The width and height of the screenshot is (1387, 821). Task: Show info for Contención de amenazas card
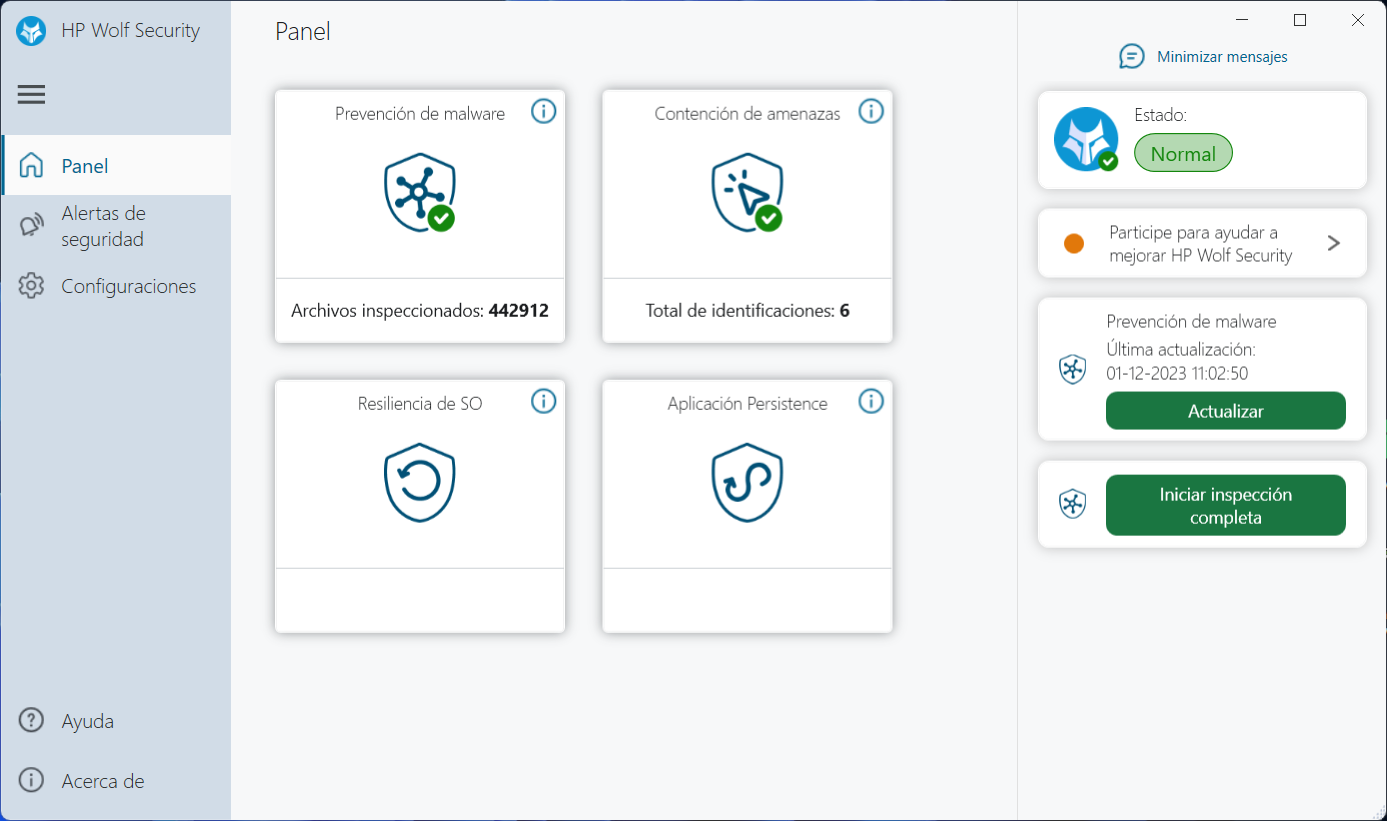pos(871,111)
